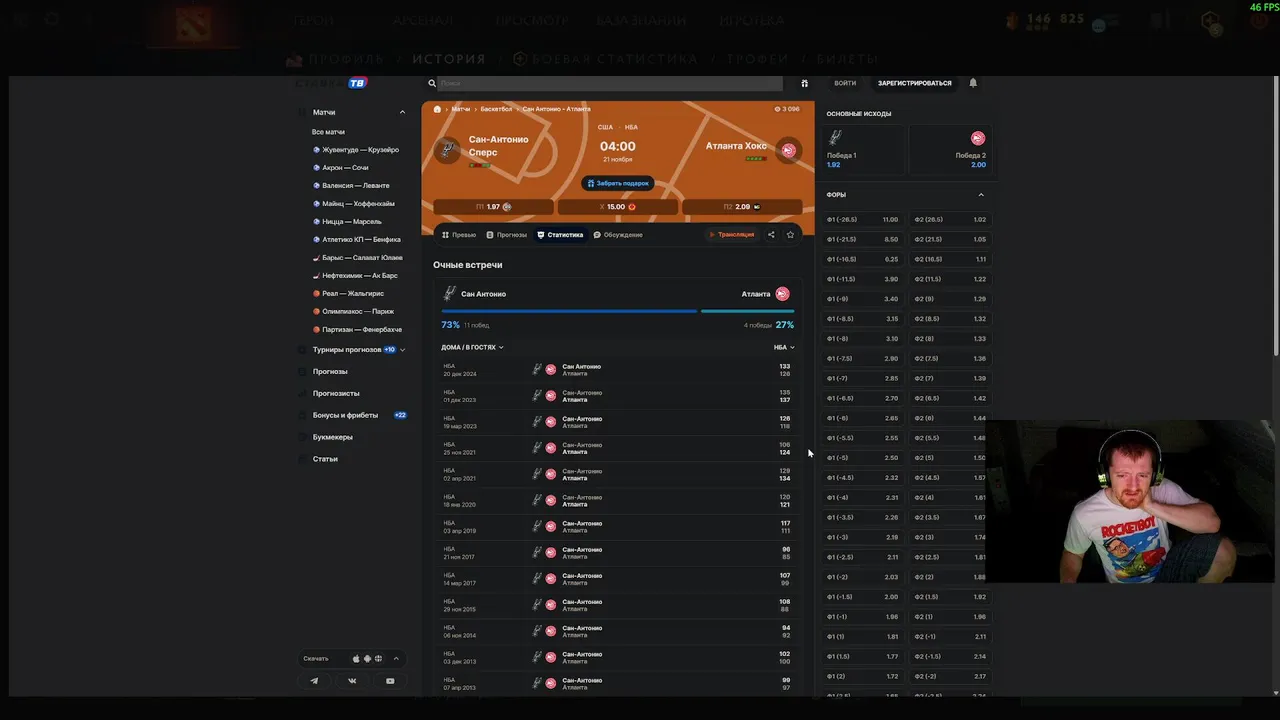Click the home icon in the breadcrumb
This screenshot has width=1280, height=720.
(x=437, y=109)
